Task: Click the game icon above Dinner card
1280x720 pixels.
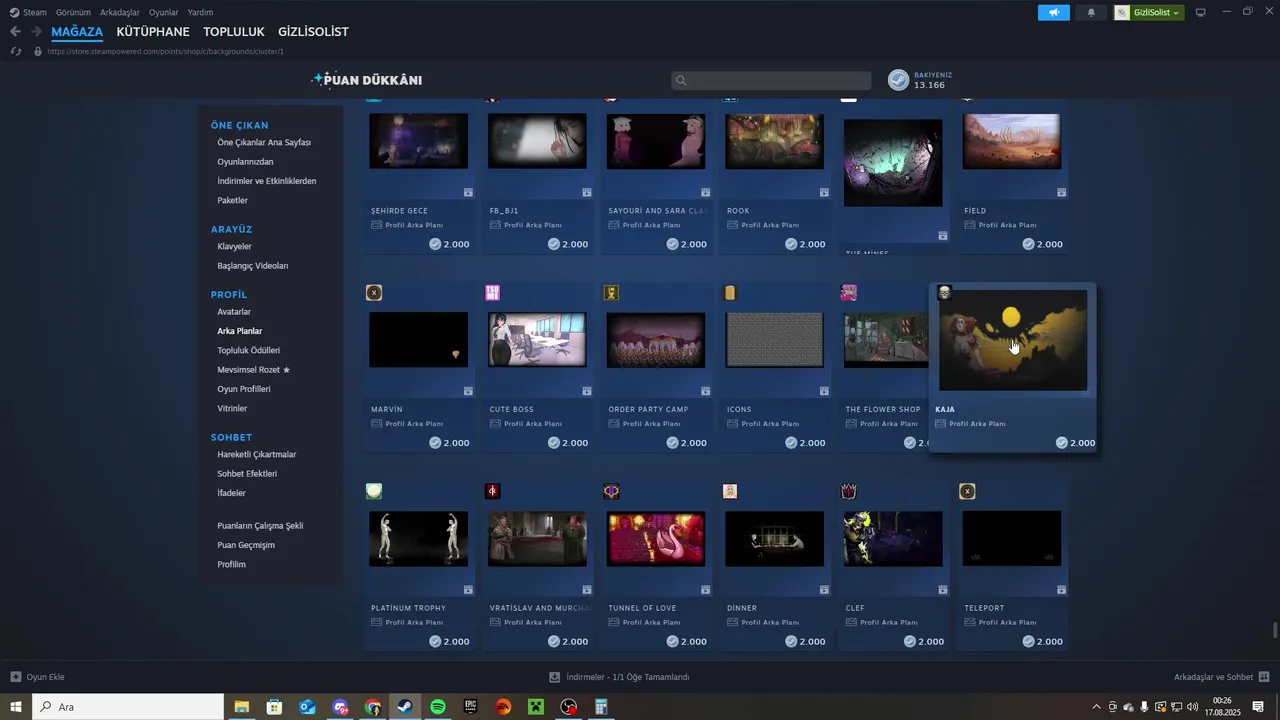Action: point(730,491)
